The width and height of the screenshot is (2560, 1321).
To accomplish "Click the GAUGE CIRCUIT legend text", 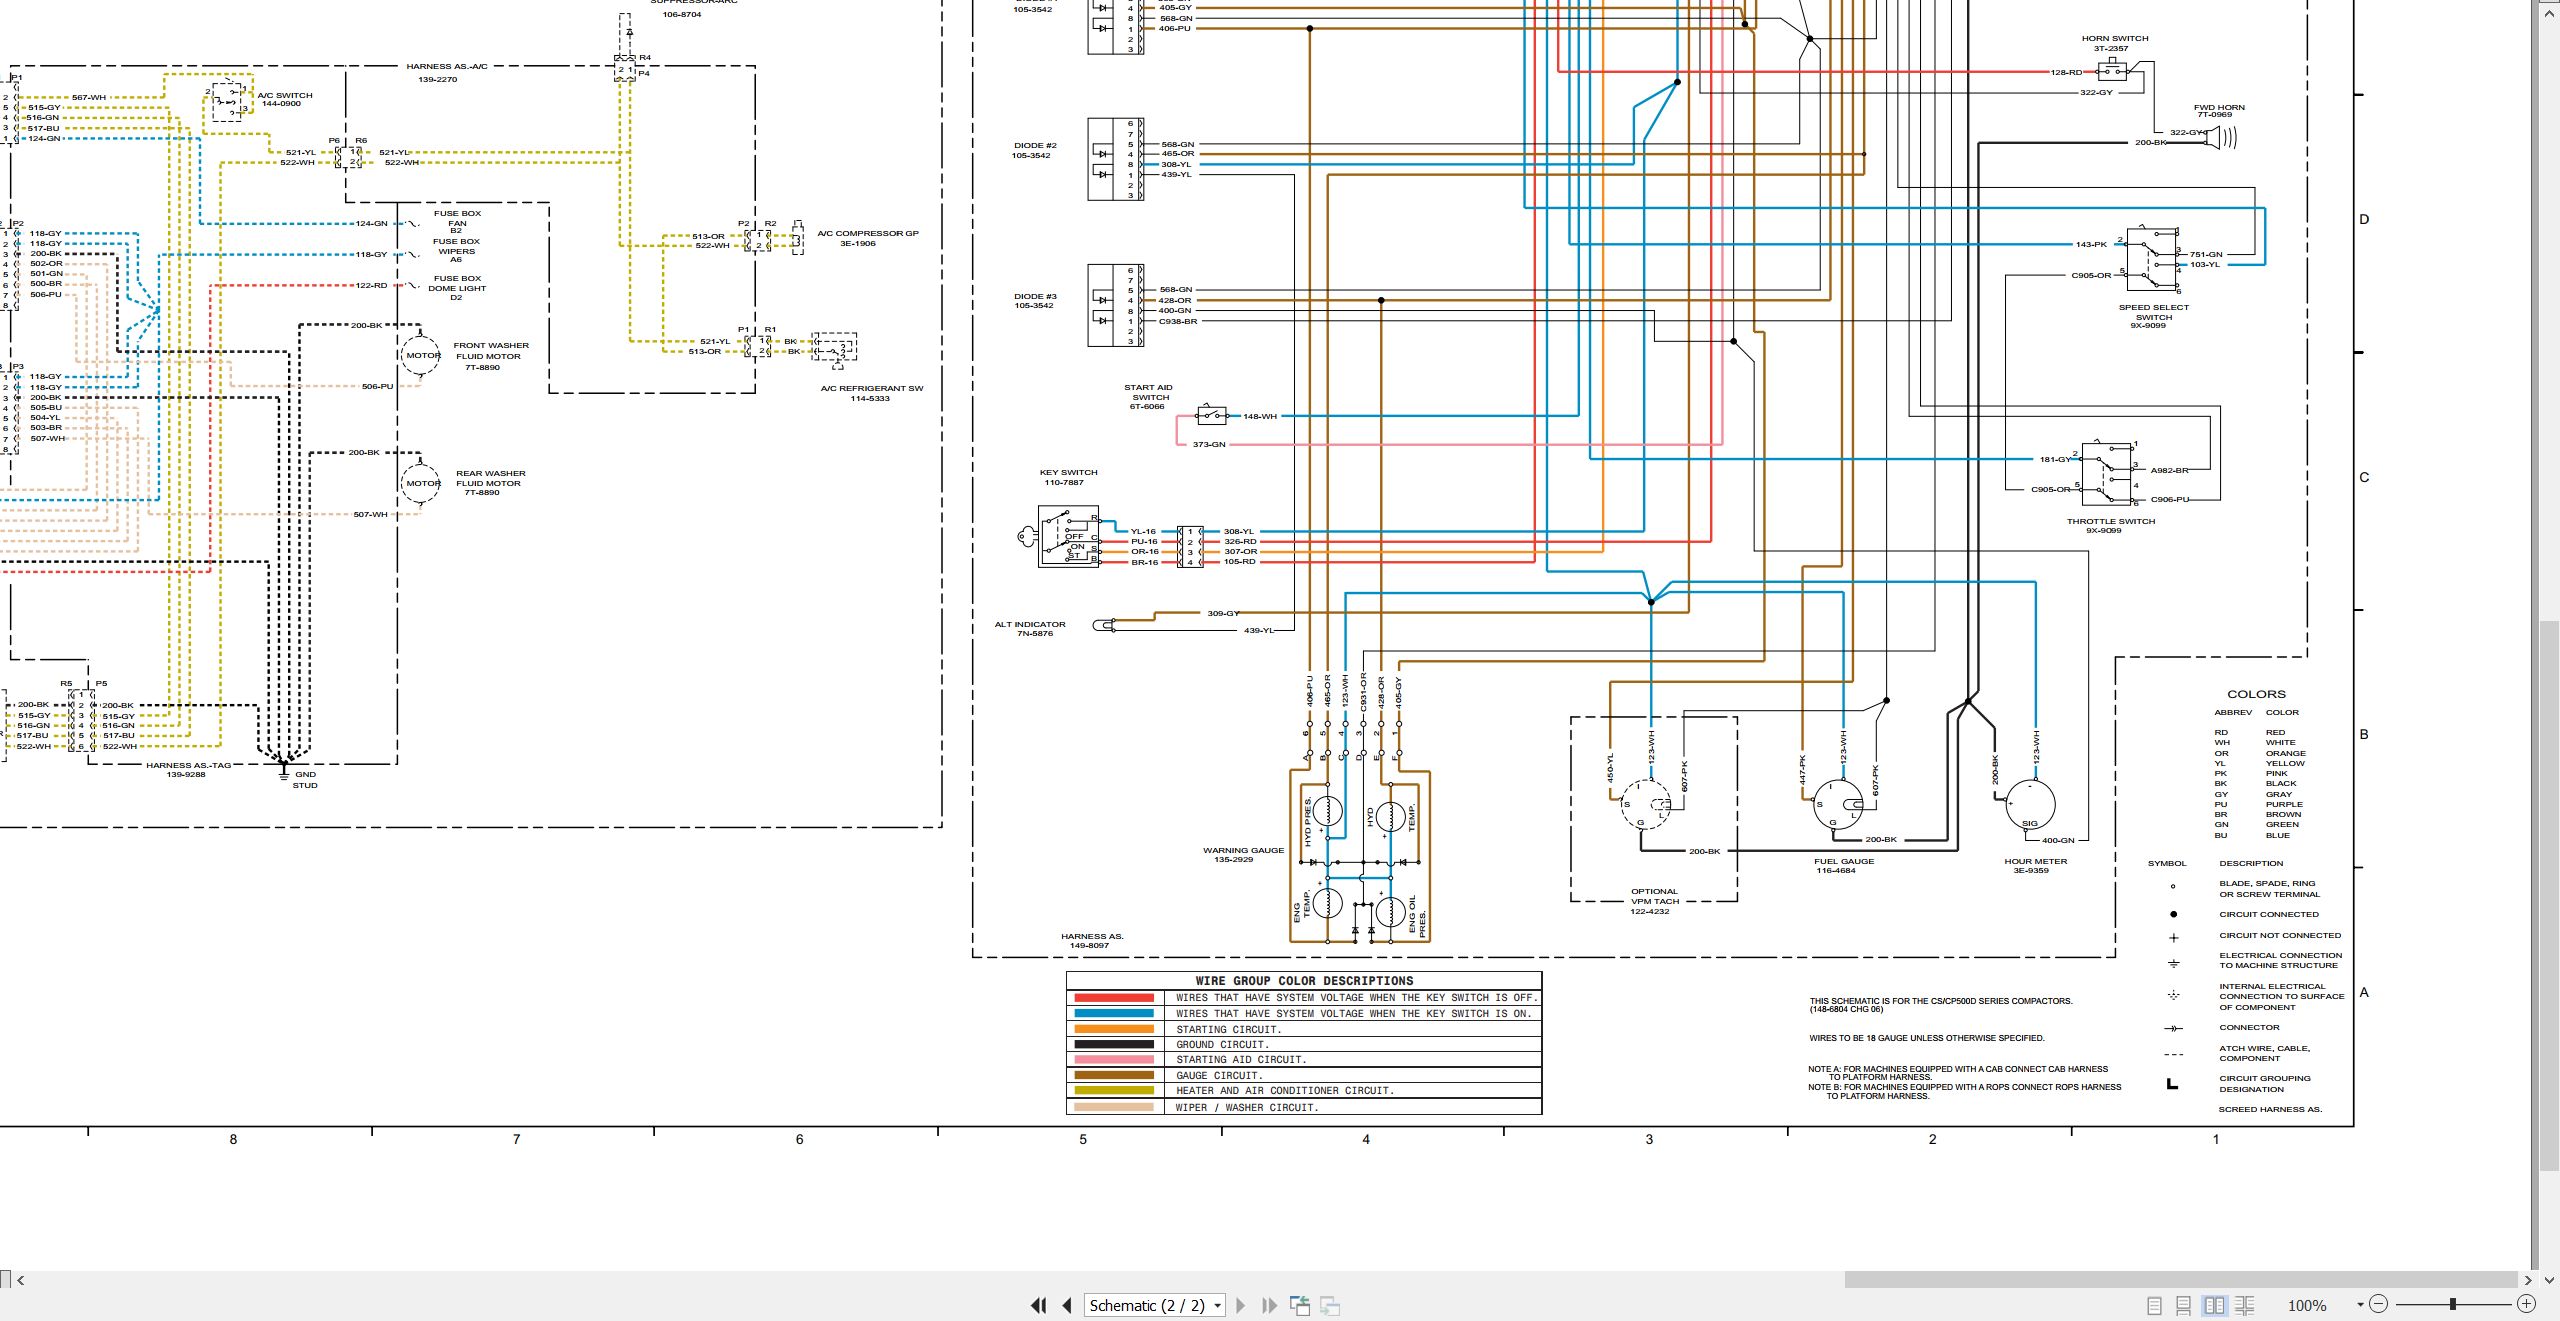I will click(x=1219, y=1075).
